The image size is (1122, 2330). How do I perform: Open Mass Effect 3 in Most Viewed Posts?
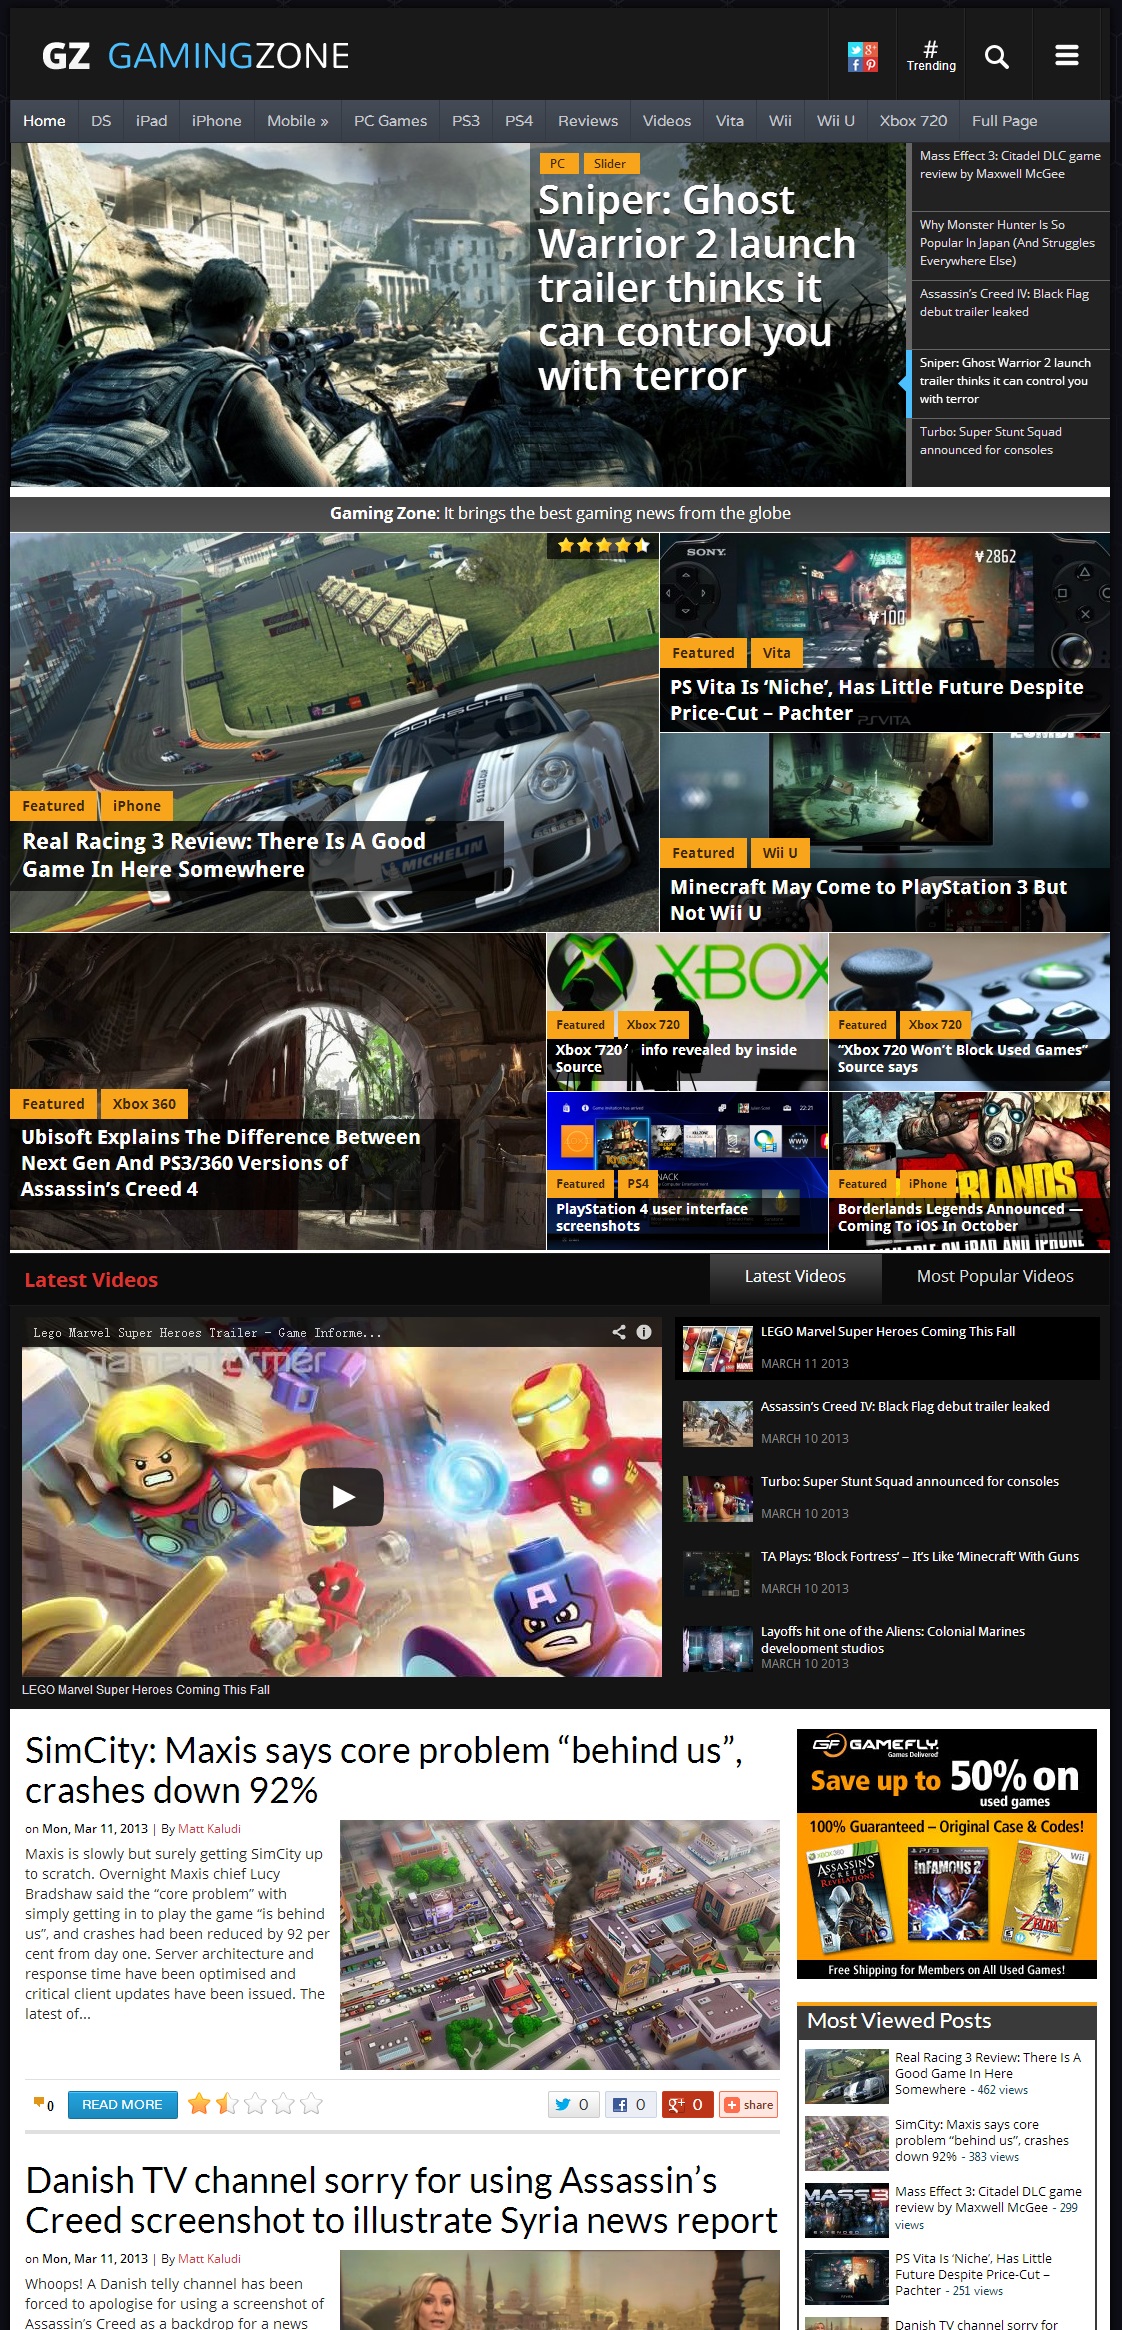(988, 2207)
